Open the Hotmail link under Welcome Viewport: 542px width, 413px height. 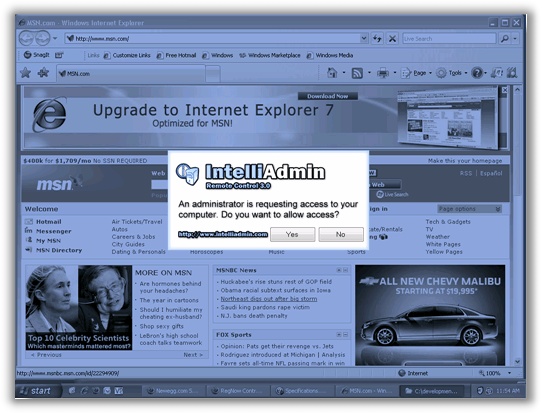click(x=49, y=222)
